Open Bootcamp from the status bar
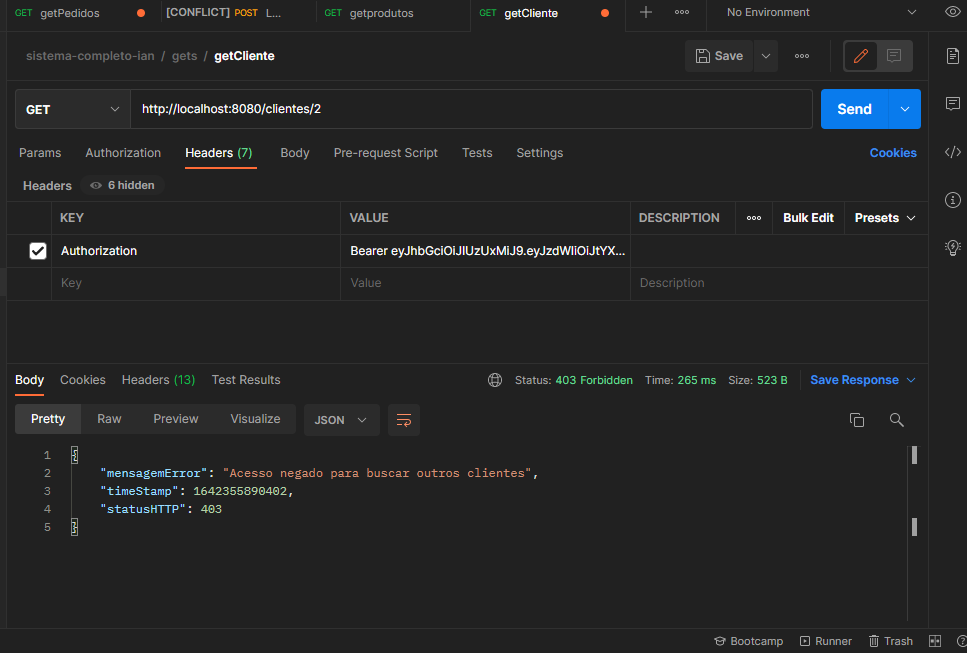967x653 pixels. point(748,641)
